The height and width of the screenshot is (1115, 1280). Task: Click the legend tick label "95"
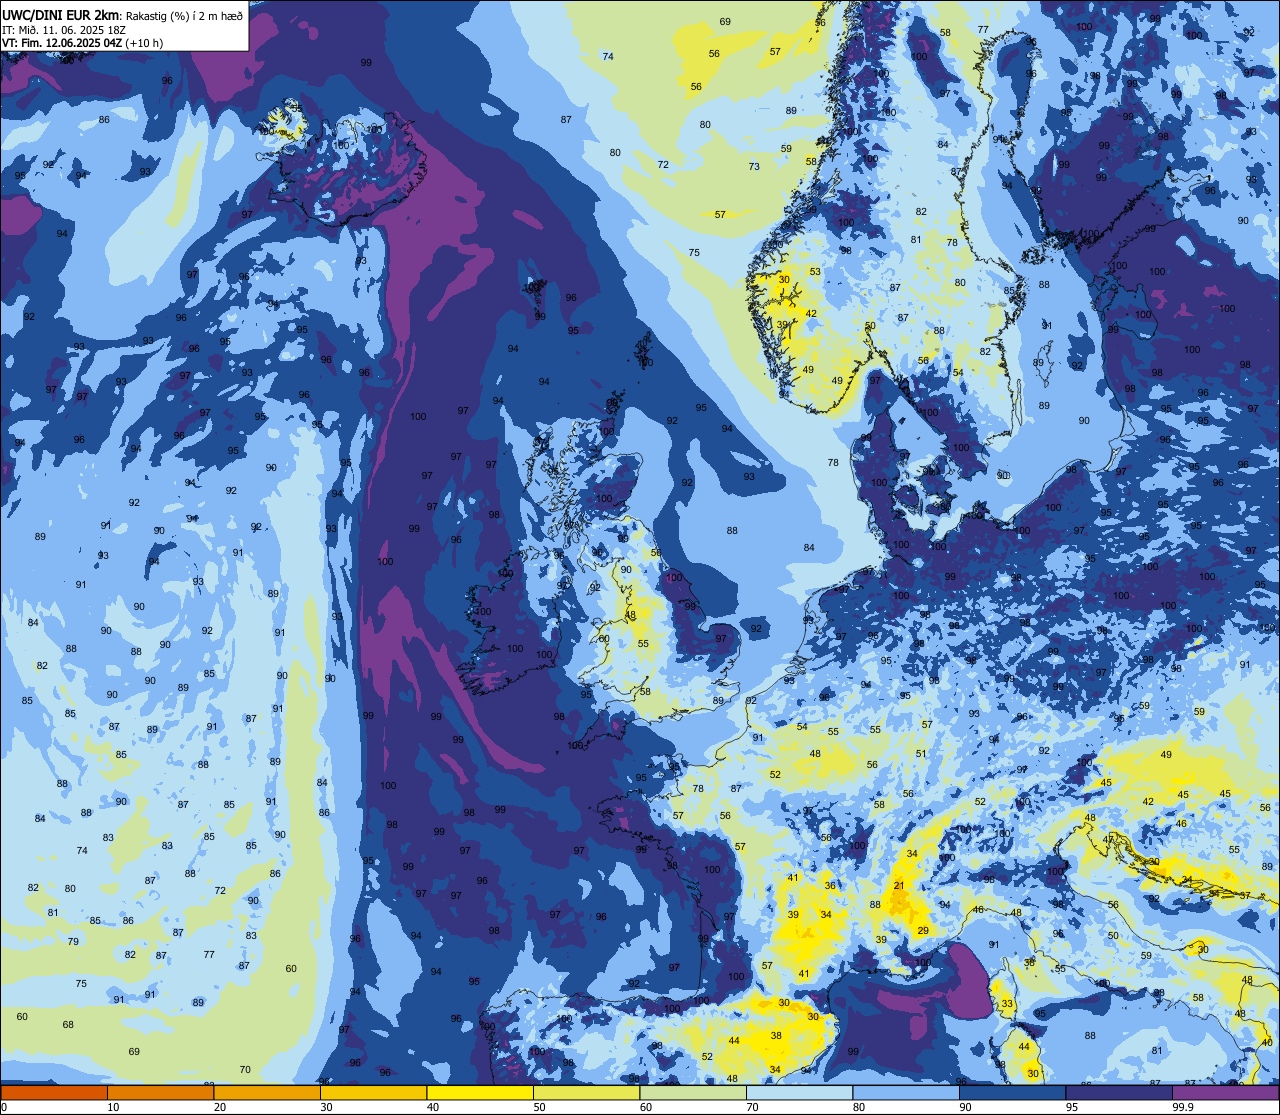[1072, 1107]
